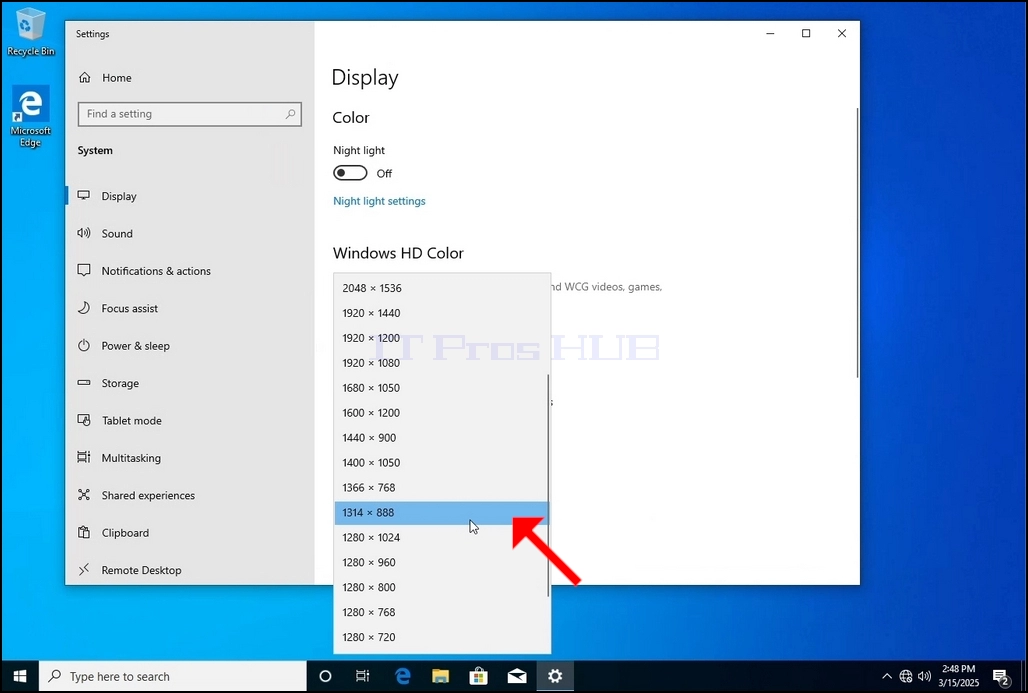Click the Remote Desktop icon

84,570
